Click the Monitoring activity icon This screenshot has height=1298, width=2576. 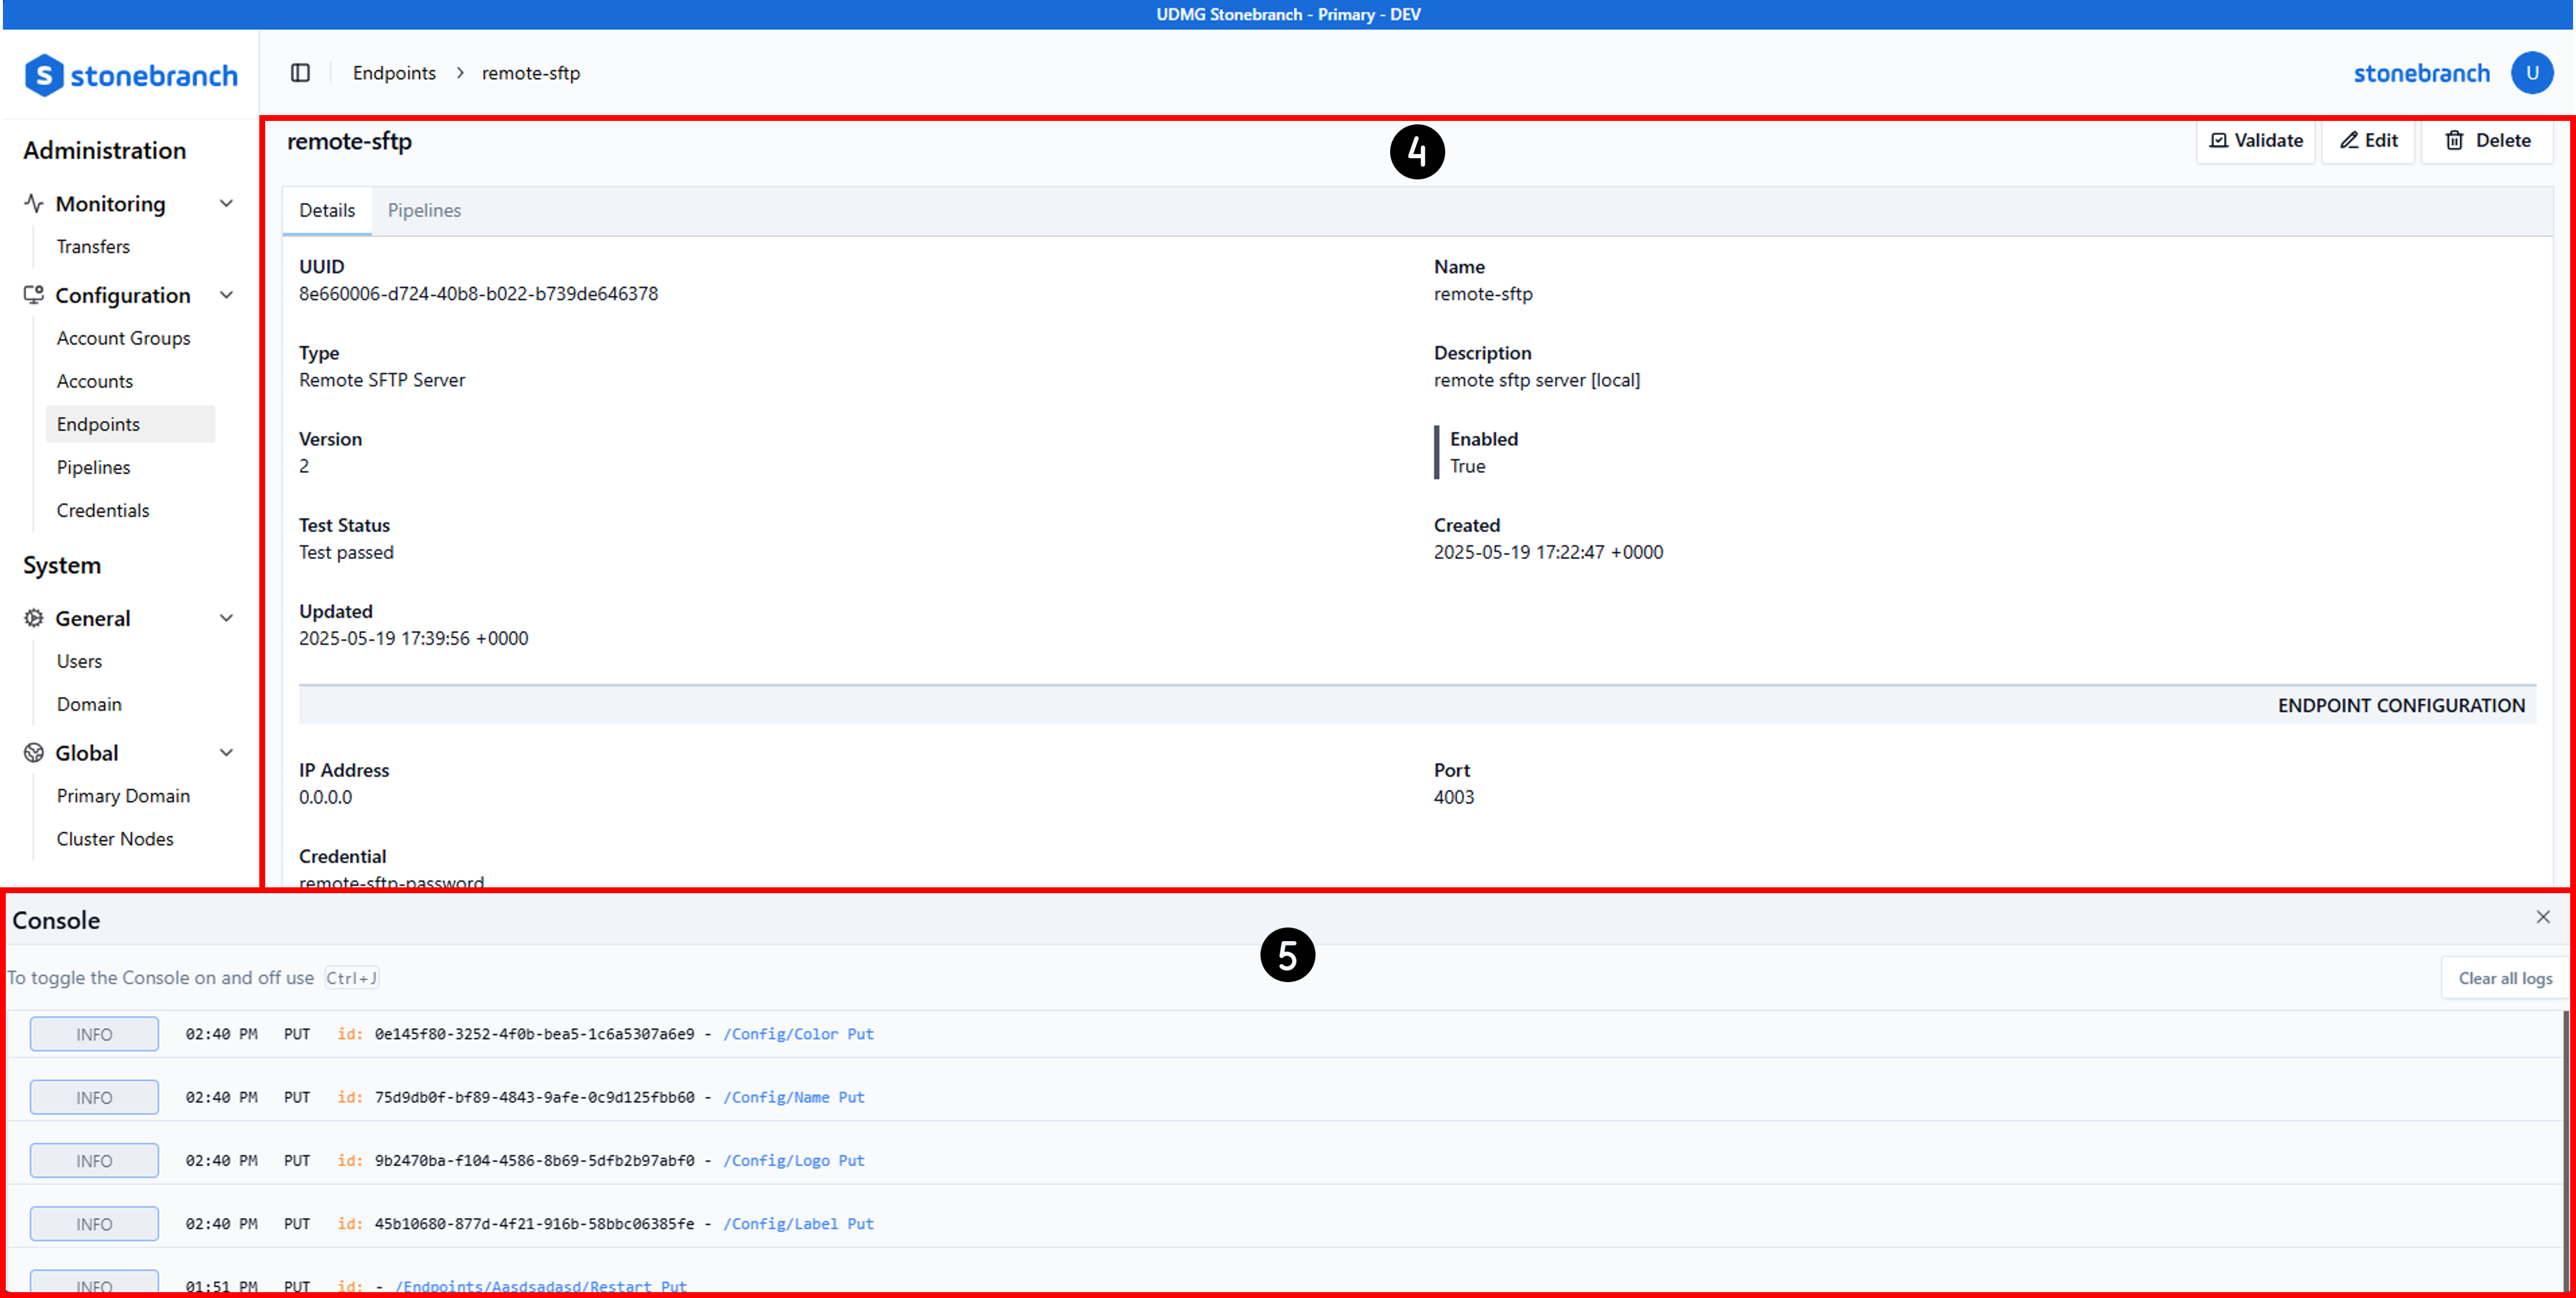coord(33,203)
